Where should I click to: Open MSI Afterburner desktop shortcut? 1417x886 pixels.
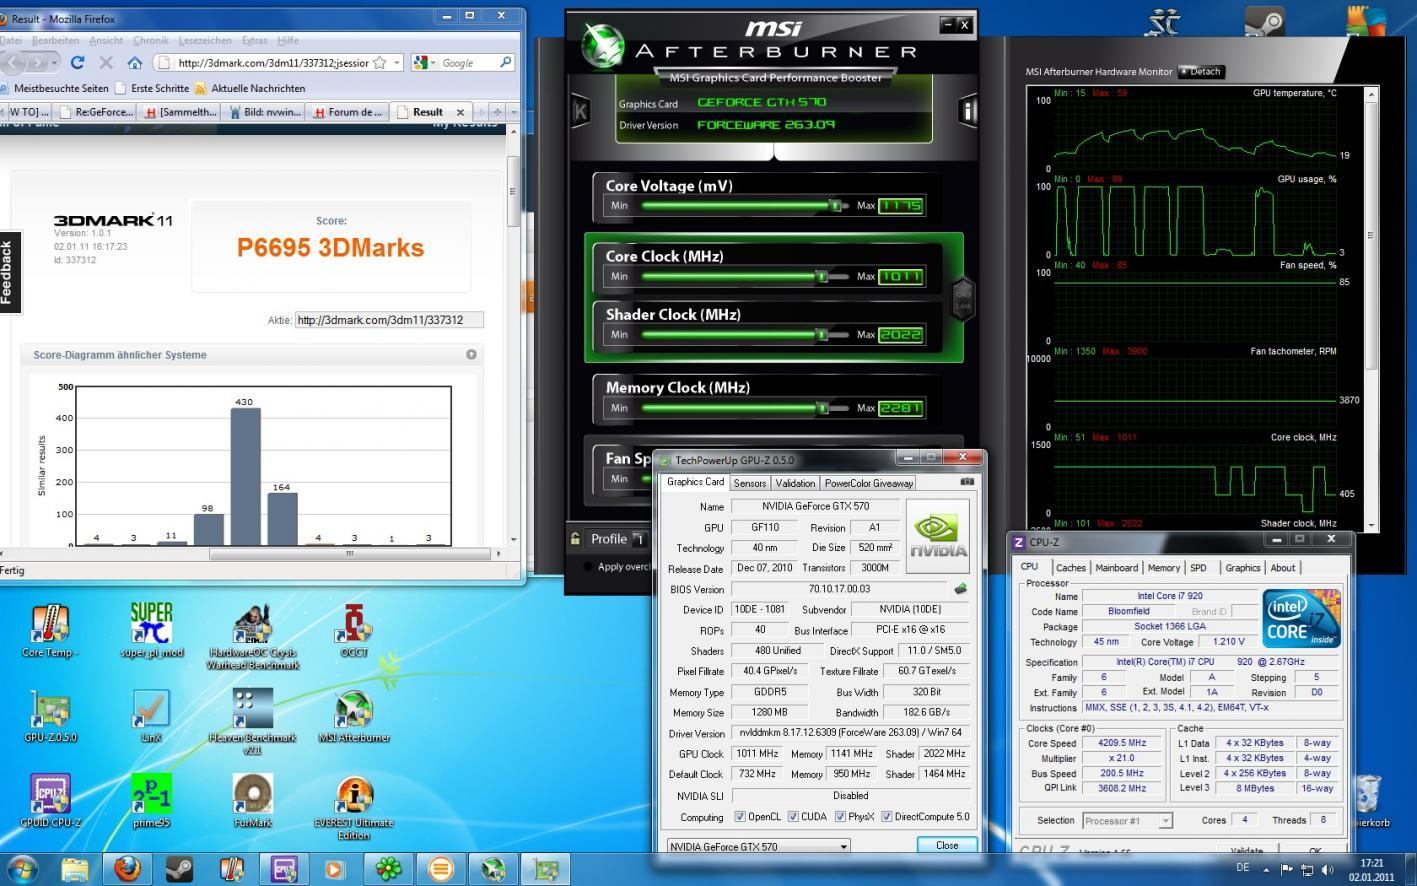[x=354, y=716]
